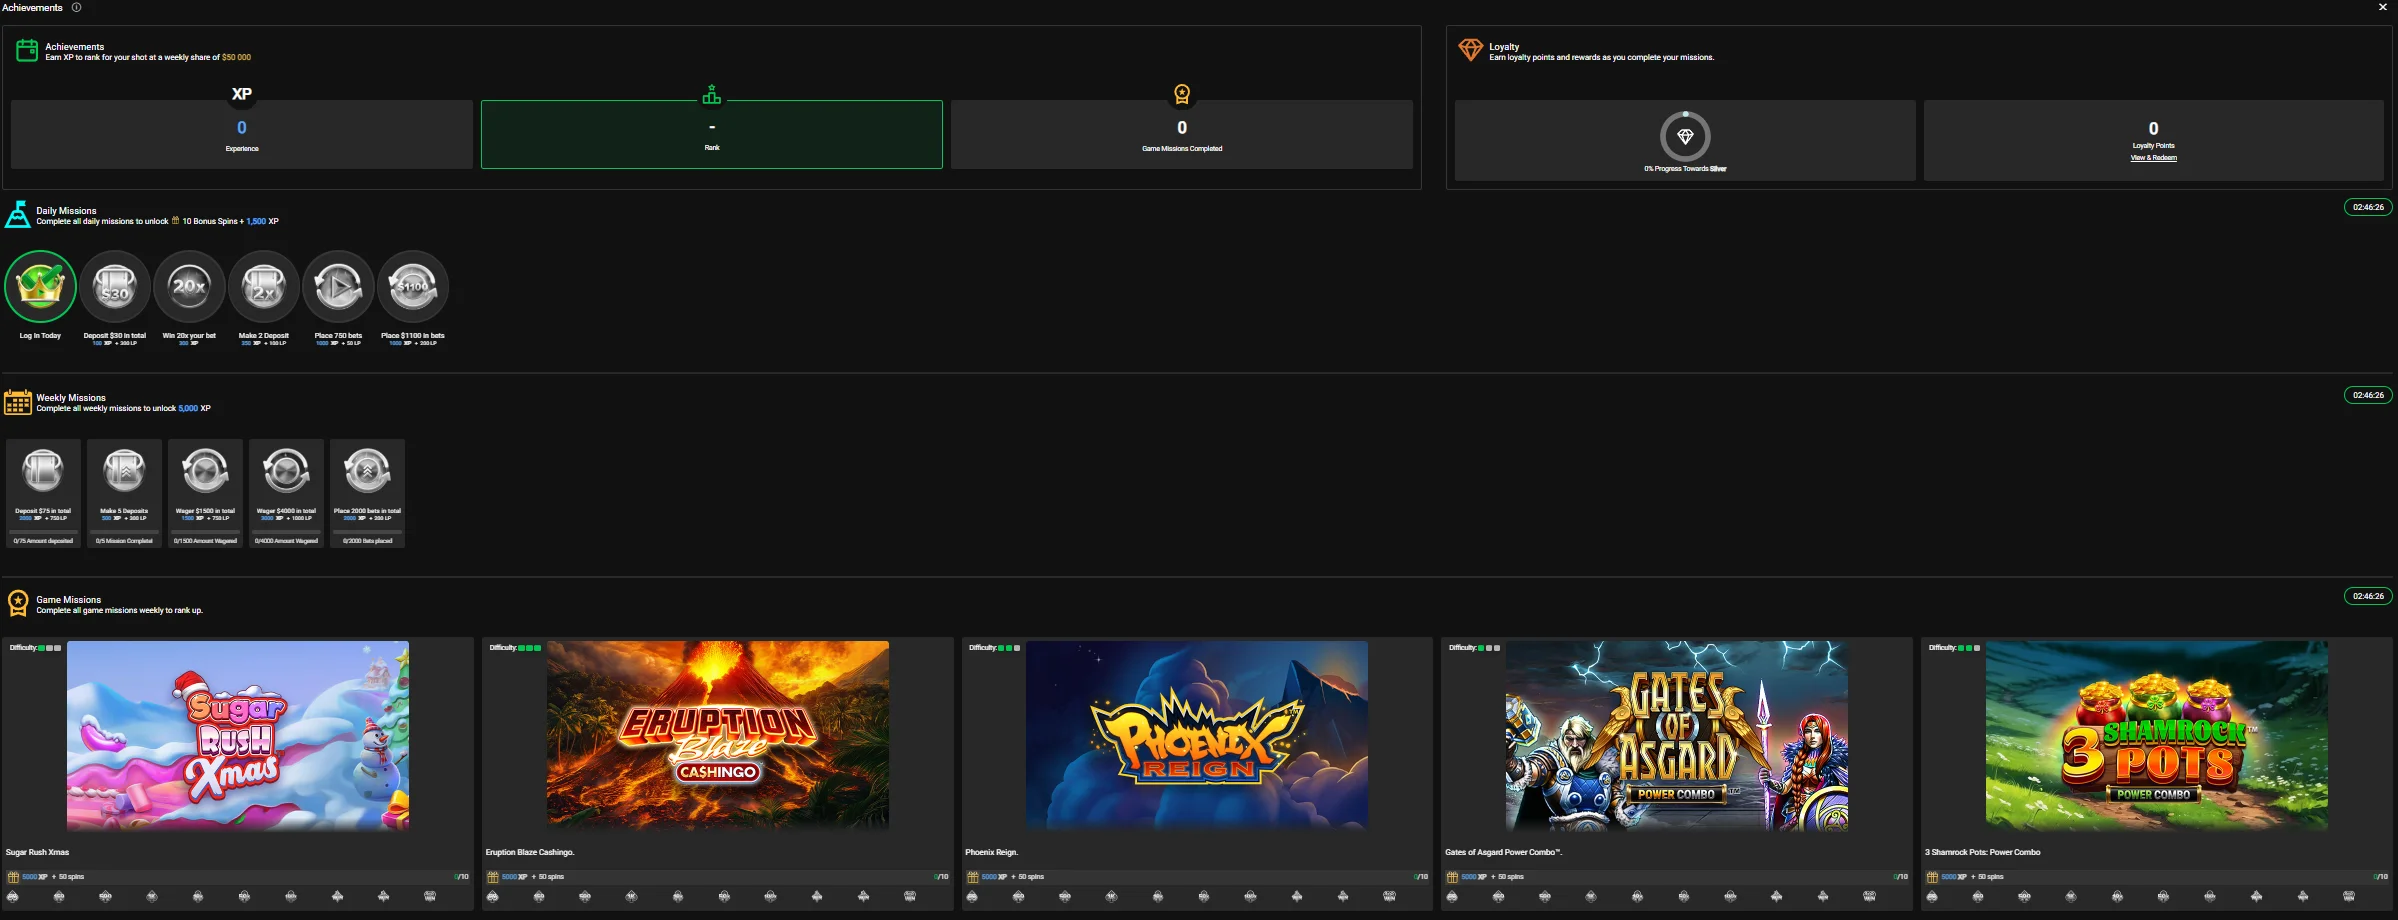The width and height of the screenshot is (2398, 920).
Task: Click the Loyalty Points value tile
Action: tap(2154, 140)
